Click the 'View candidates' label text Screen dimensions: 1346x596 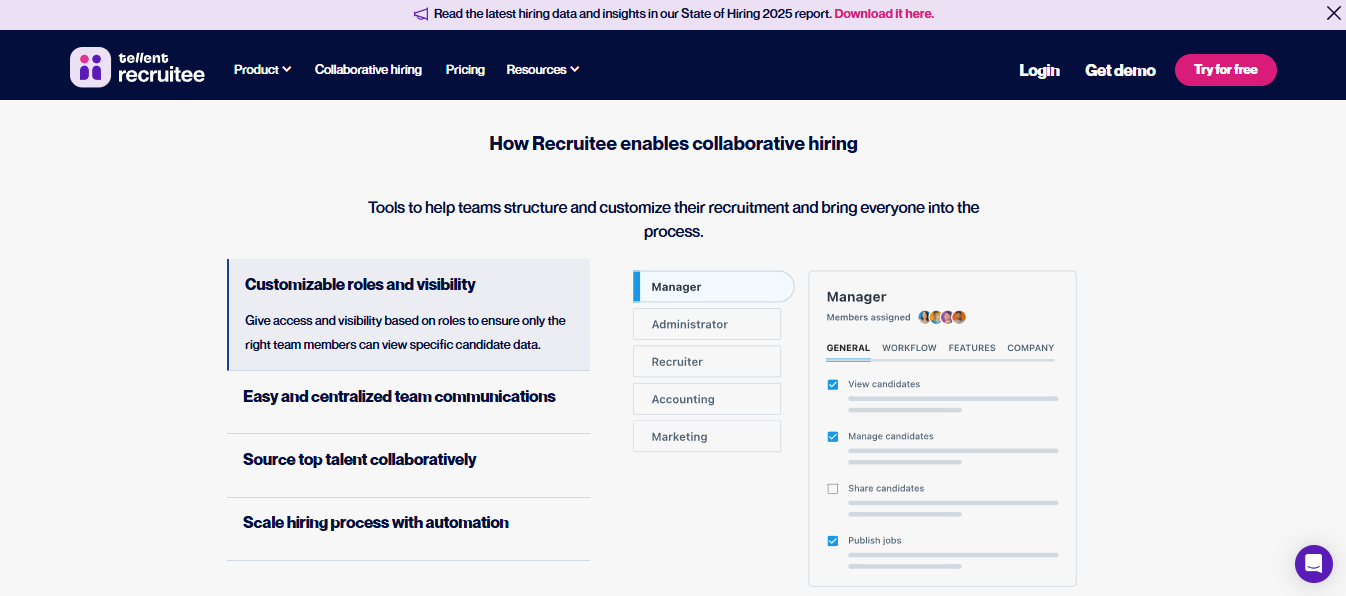(x=884, y=384)
